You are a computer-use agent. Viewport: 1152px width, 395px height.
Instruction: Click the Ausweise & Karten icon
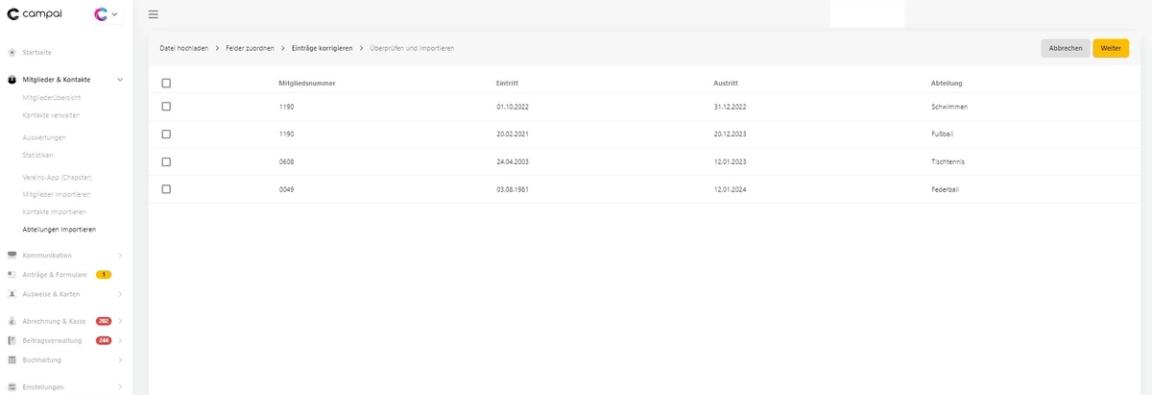point(12,294)
